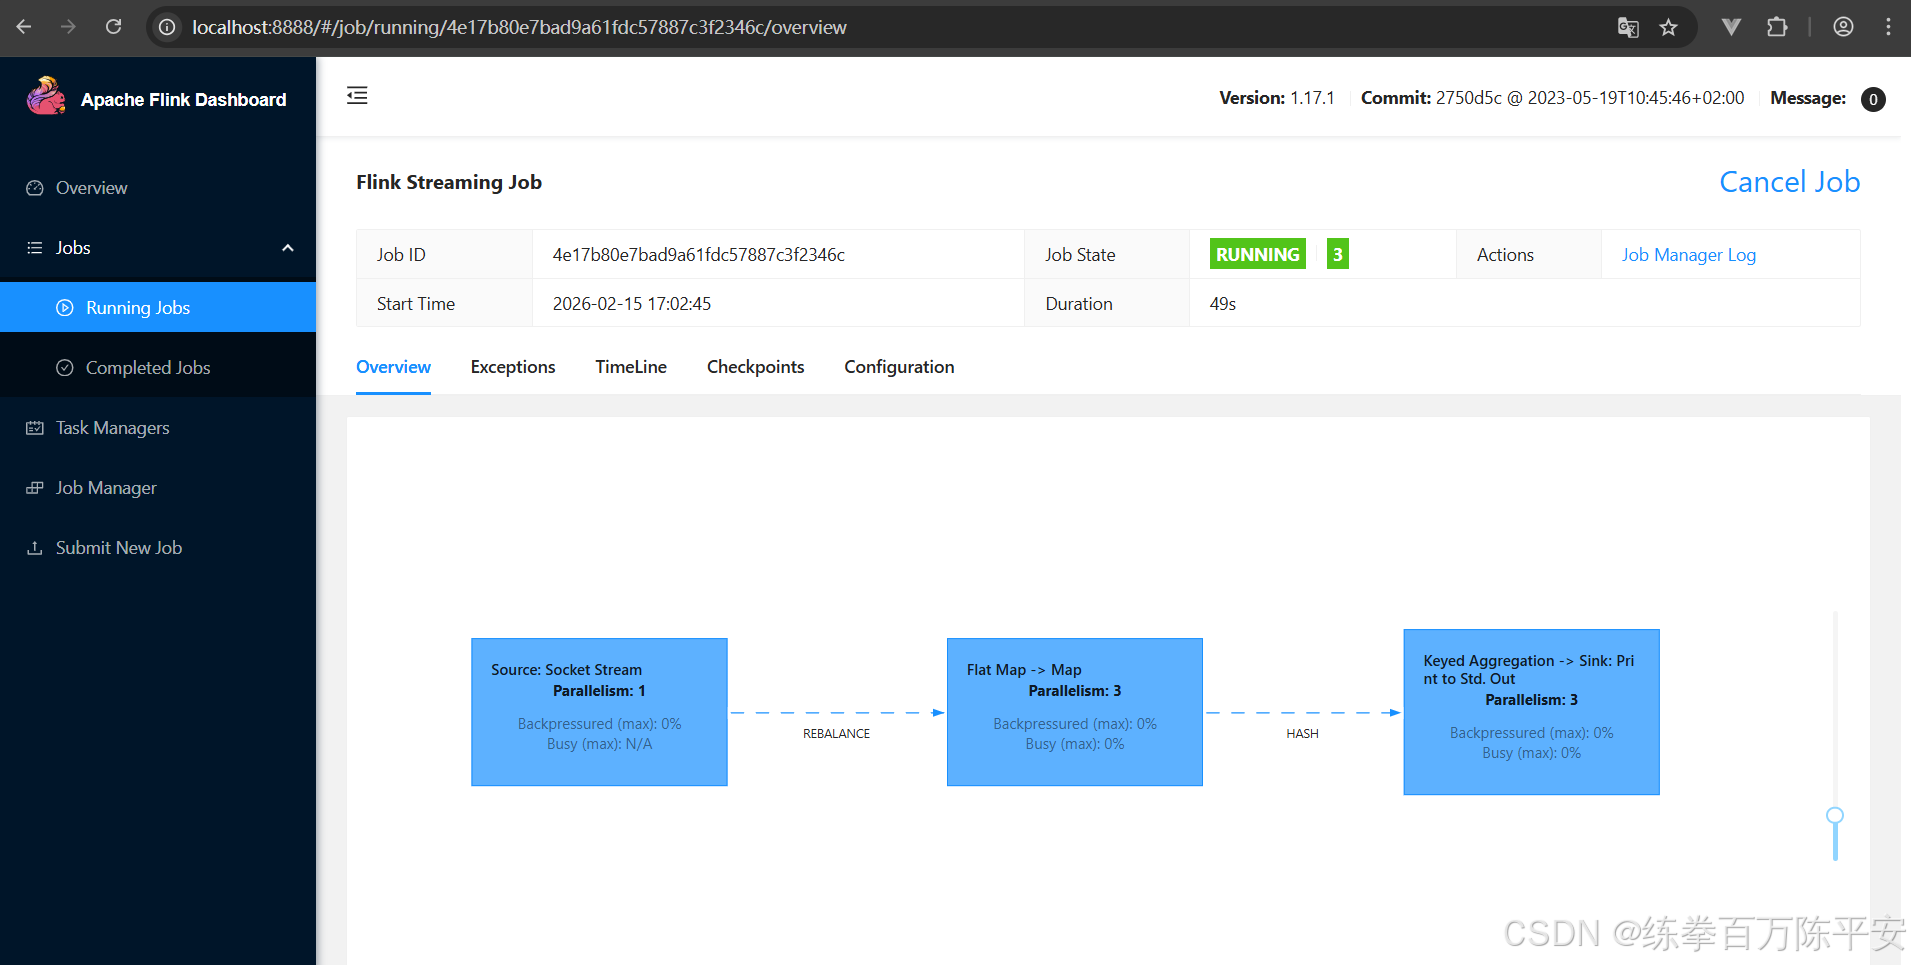
Task: Click the browser forward arrow
Action: click(68, 27)
